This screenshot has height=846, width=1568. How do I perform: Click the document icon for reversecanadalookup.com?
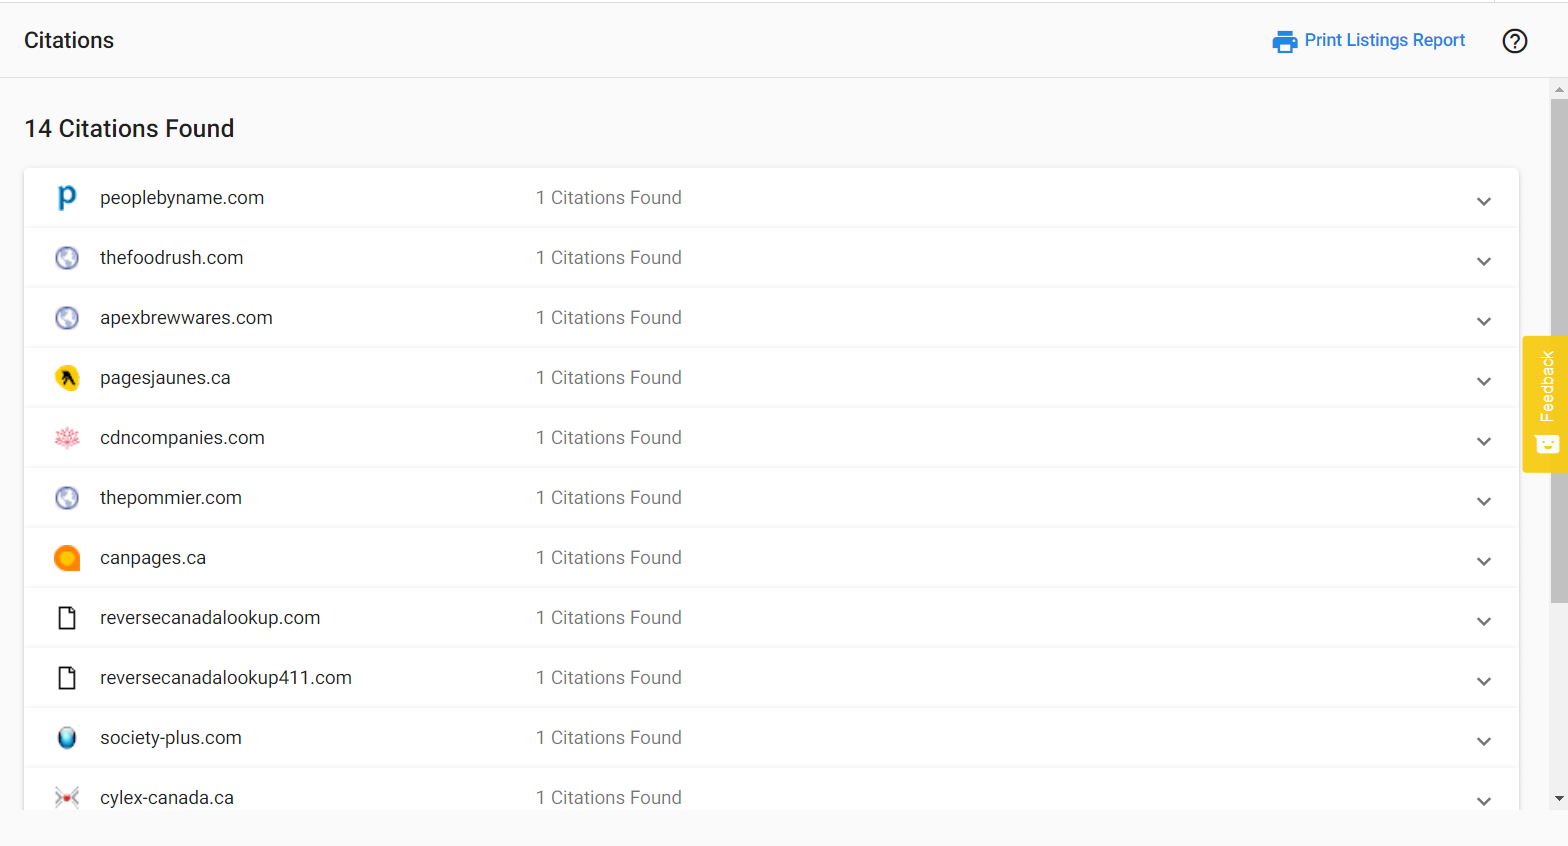67,618
